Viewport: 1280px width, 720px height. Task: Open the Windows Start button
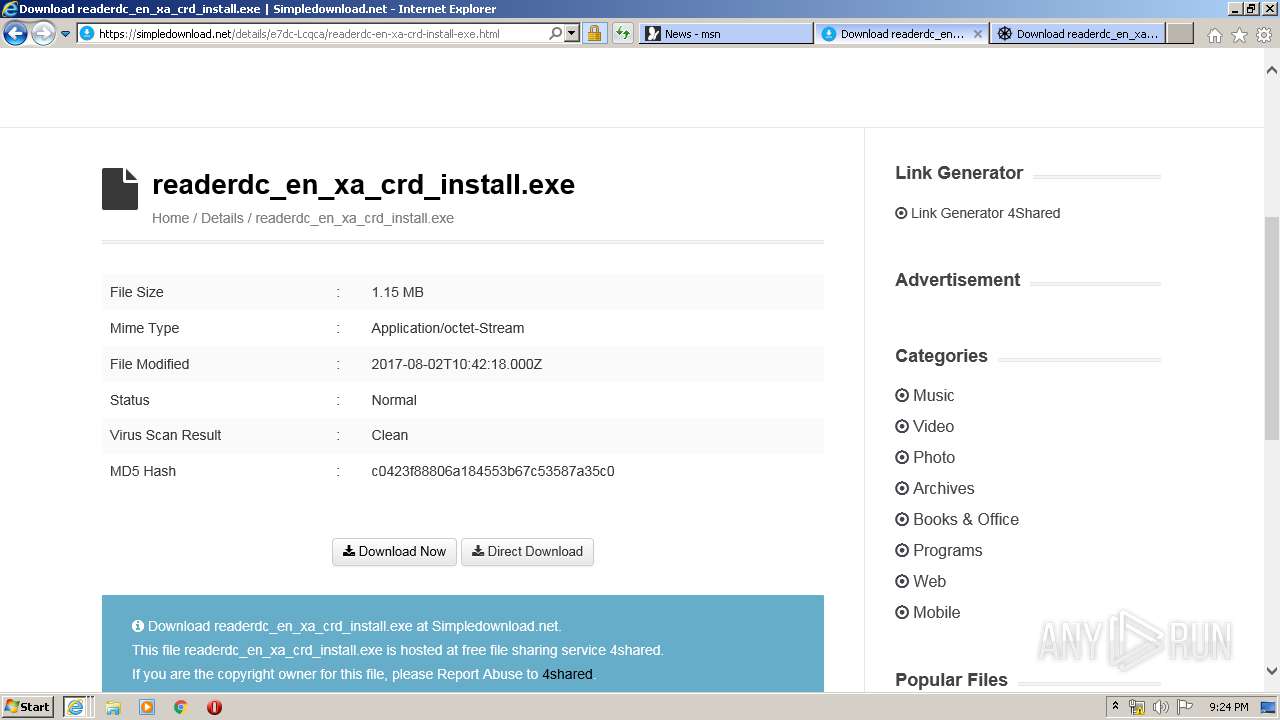point(28,707)
